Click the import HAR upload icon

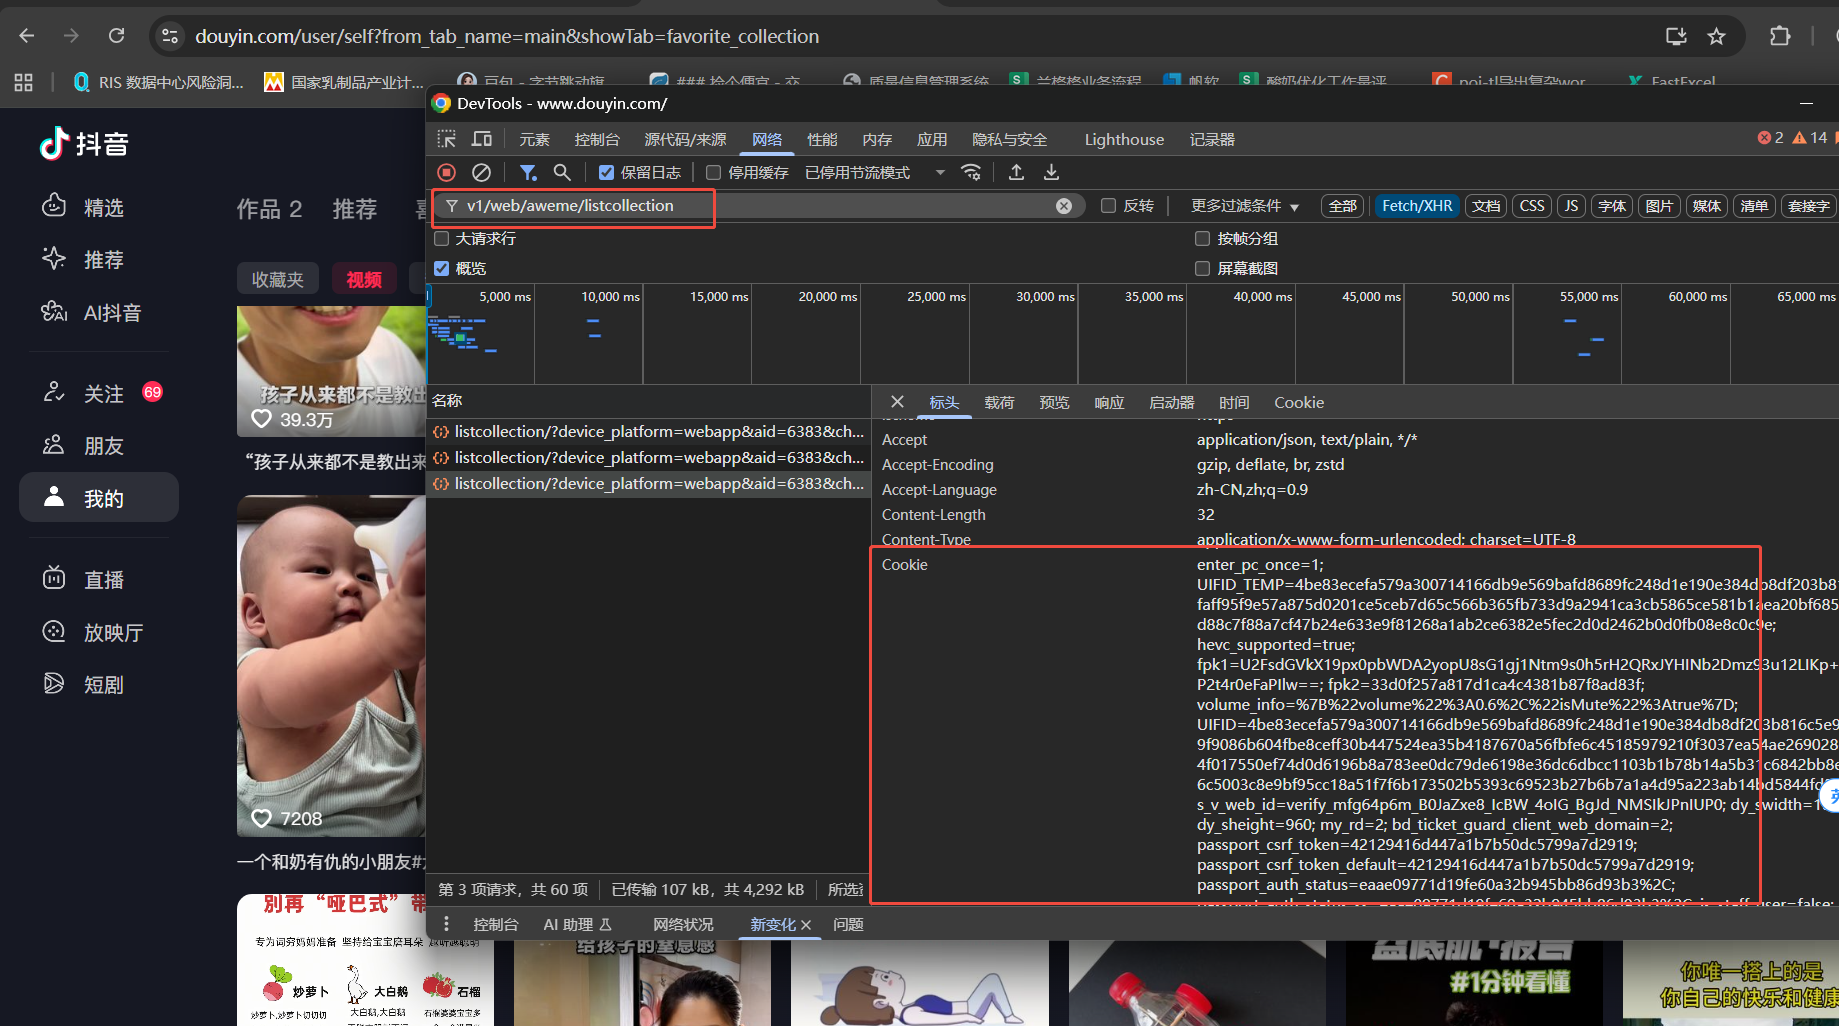1016,172
